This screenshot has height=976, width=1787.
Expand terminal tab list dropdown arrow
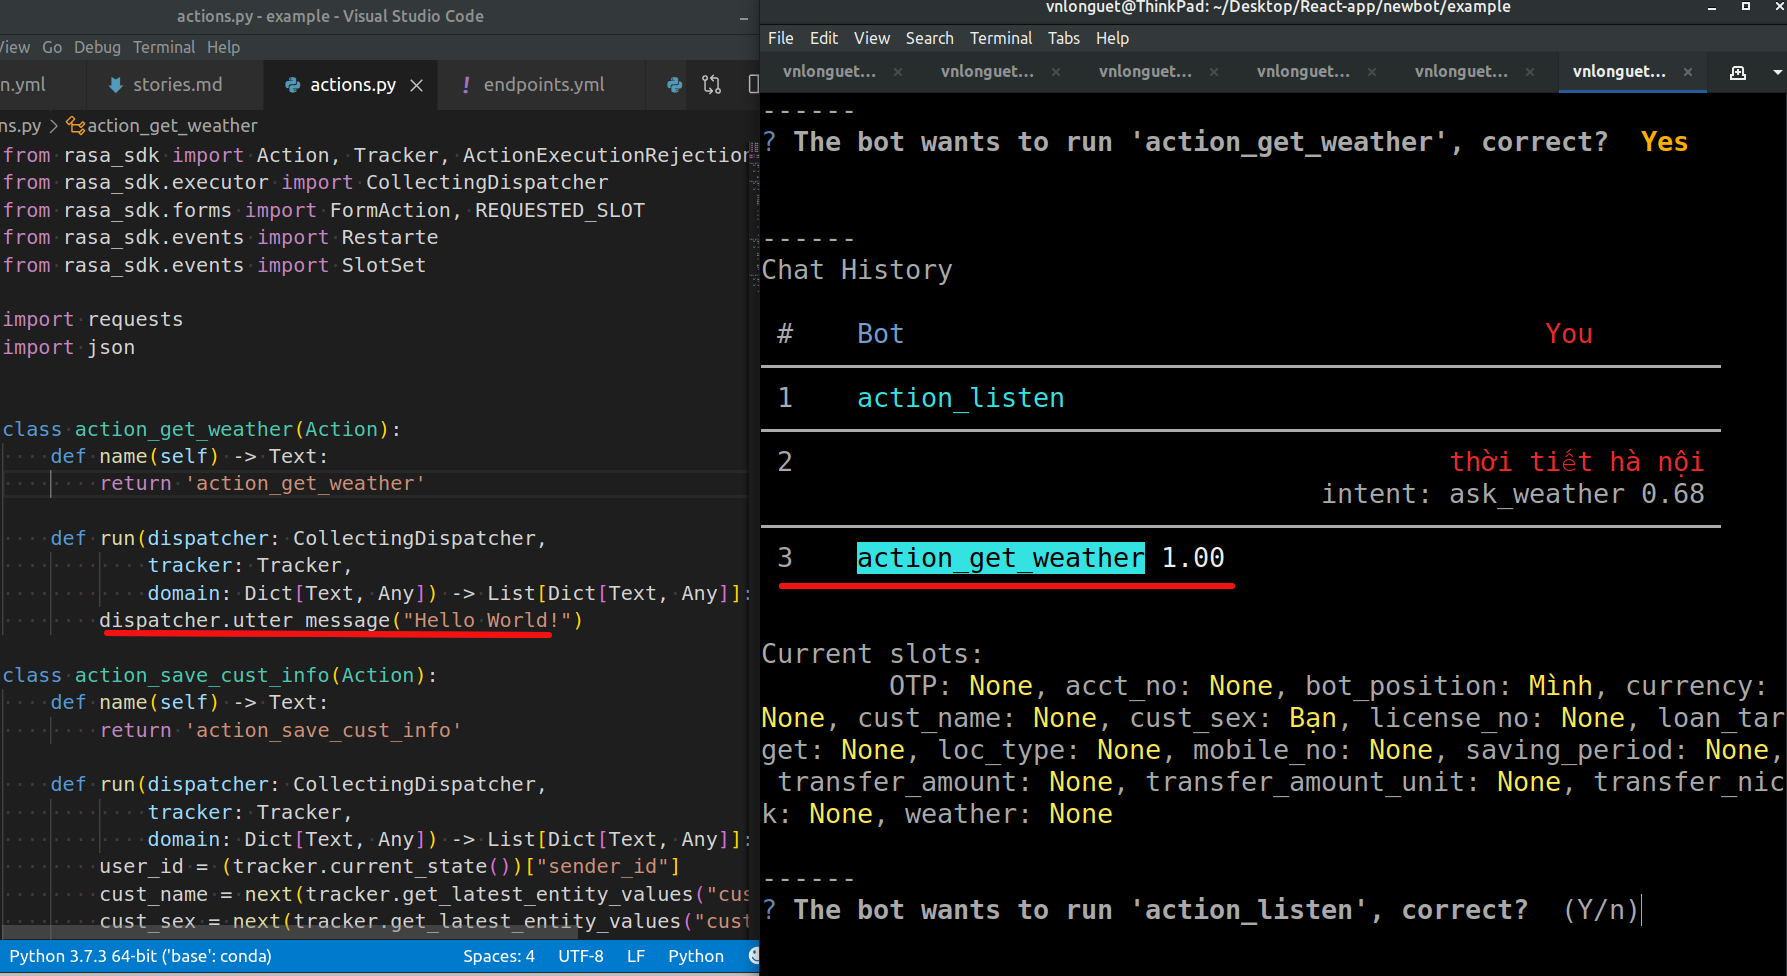[1777, 72]
